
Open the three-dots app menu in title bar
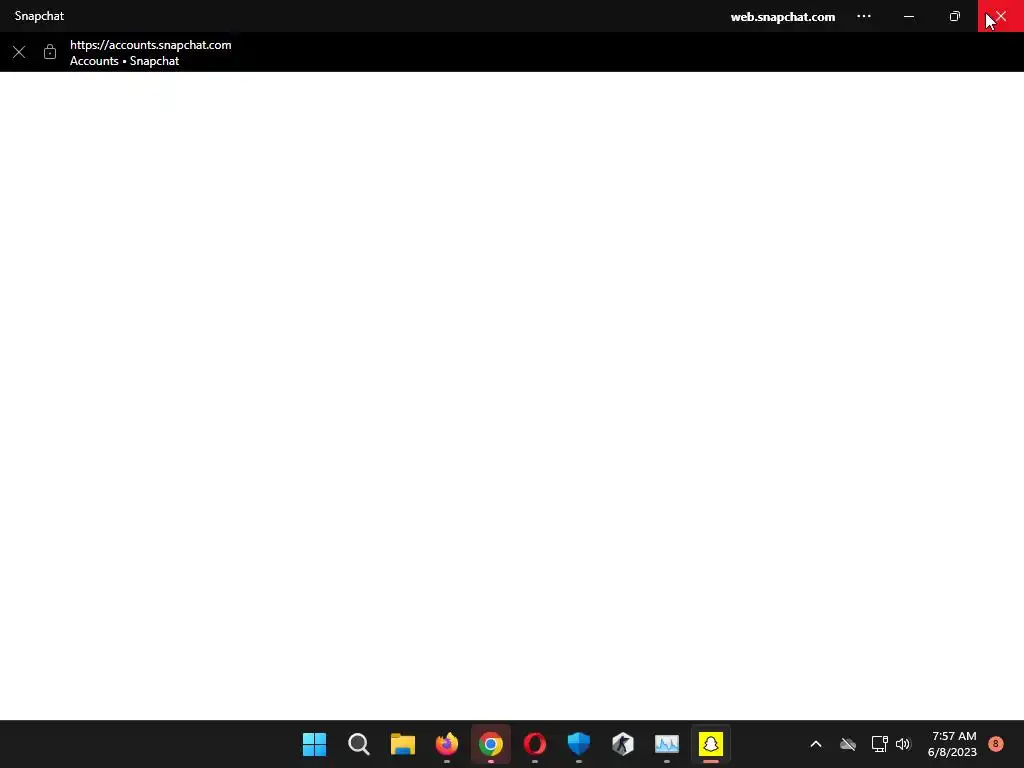pos(863,16)
